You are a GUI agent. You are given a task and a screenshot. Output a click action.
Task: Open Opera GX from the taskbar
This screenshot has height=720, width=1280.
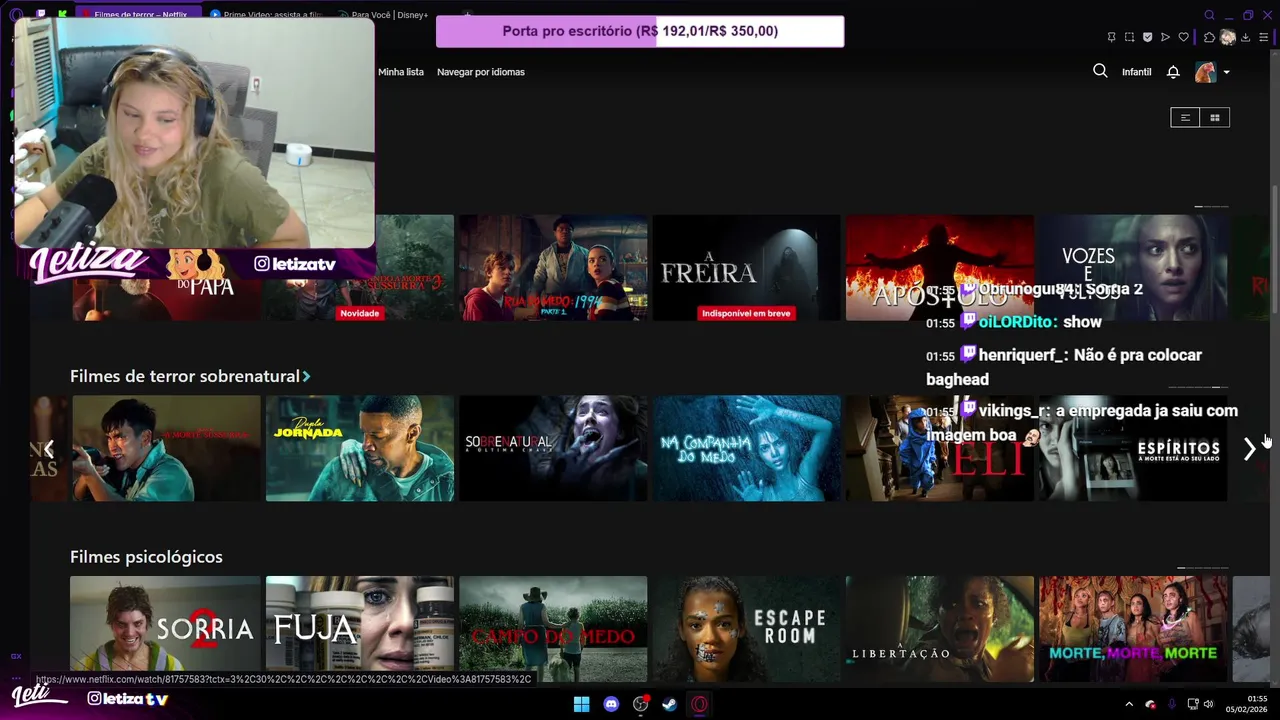[700, 704]
